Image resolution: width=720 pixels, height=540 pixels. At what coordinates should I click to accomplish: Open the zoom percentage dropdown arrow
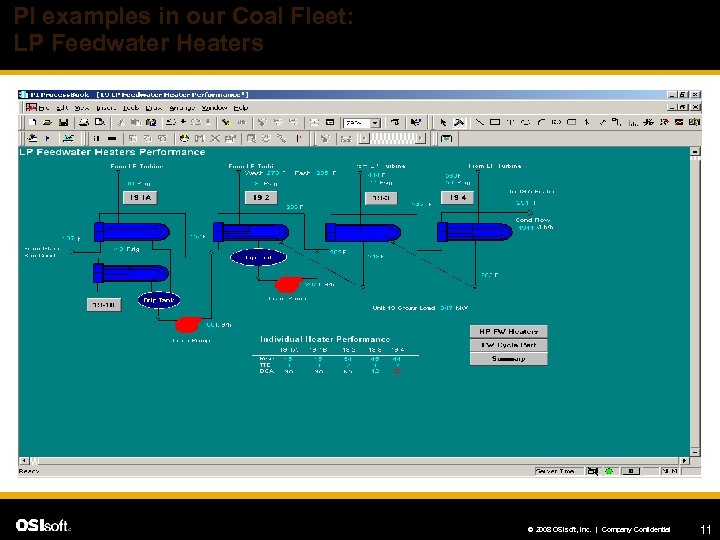click(x=376, y=123)
